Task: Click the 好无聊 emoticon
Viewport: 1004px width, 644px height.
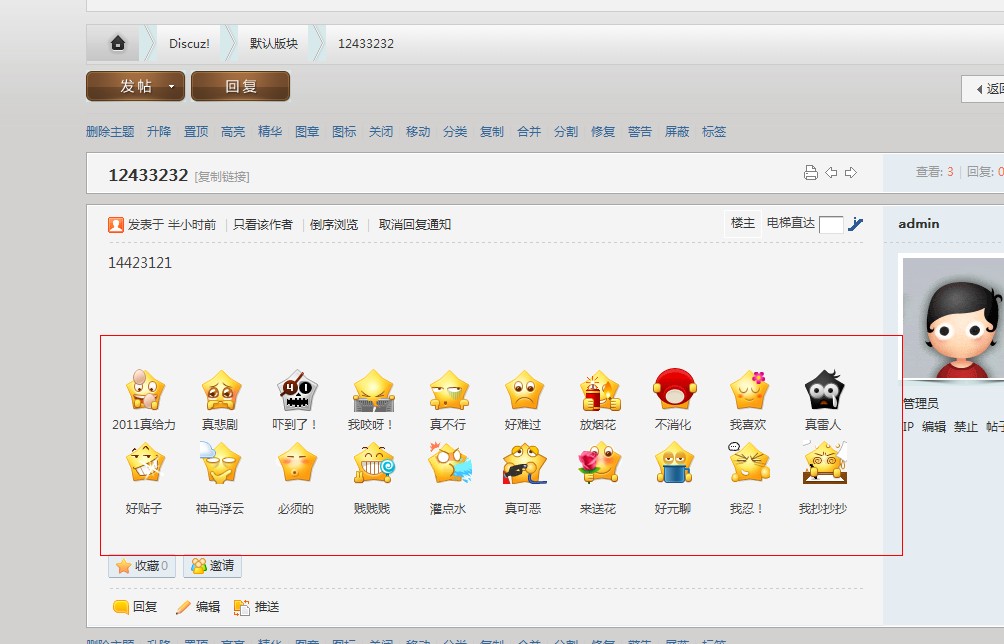Action: coord(674,463)
